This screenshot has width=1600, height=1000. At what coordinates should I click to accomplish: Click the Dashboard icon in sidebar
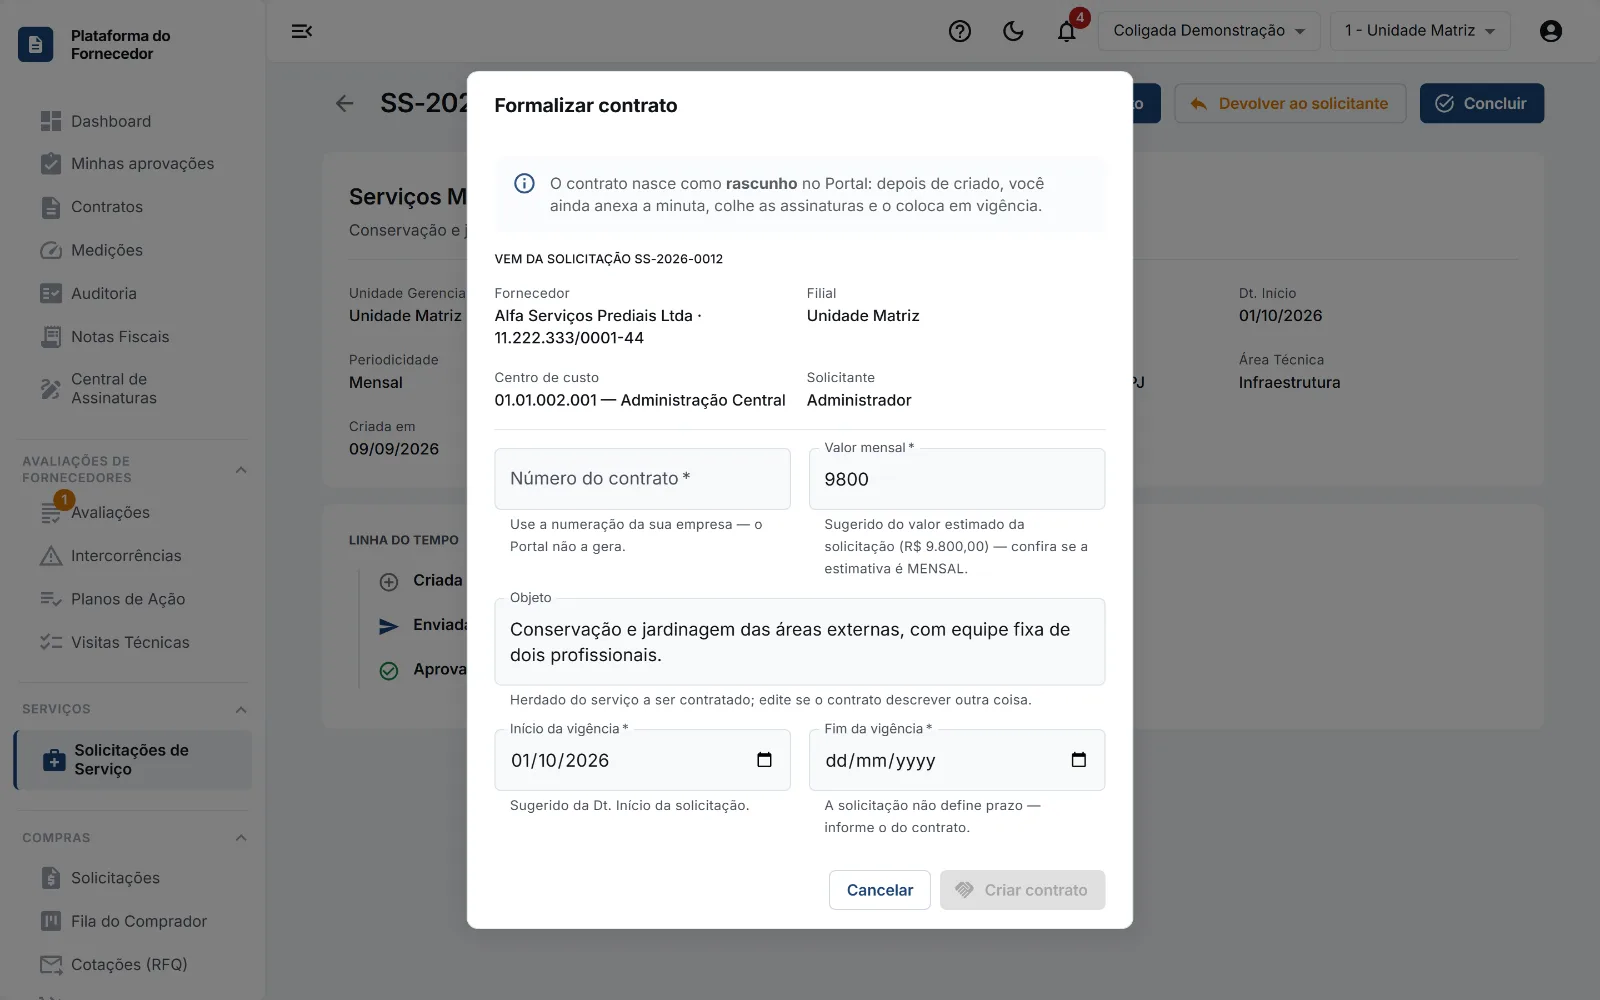point(51,121)
